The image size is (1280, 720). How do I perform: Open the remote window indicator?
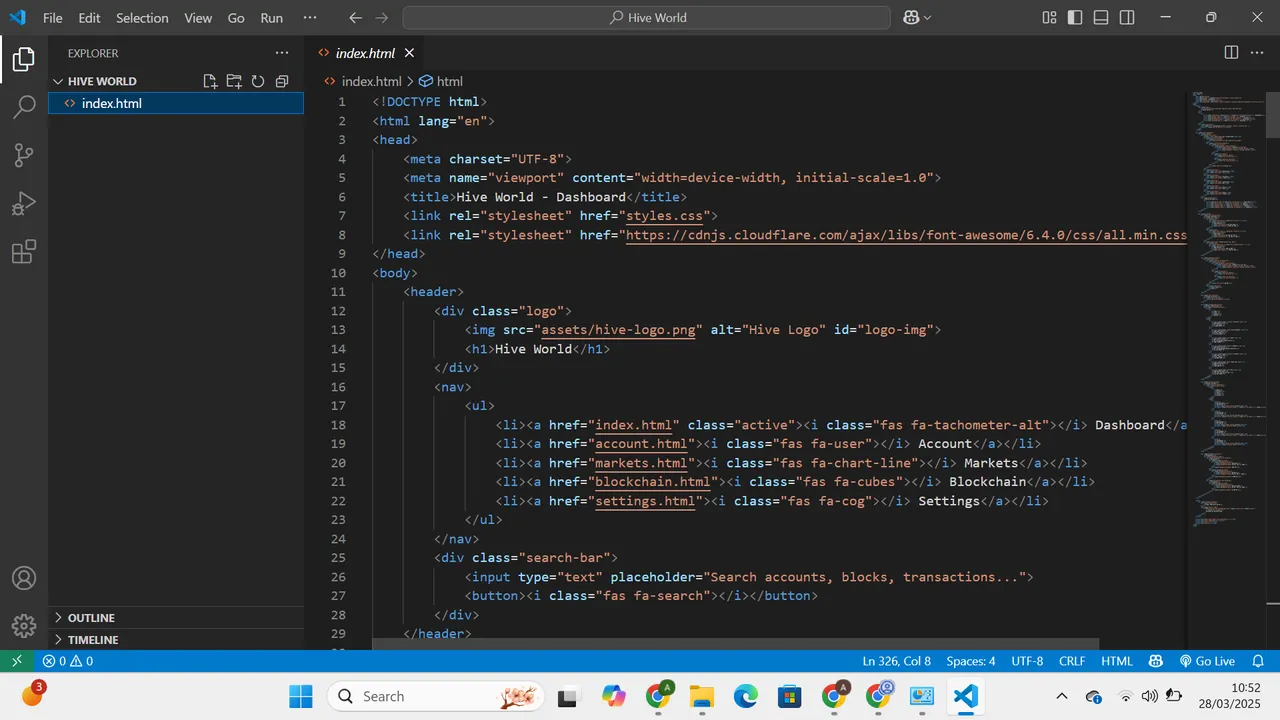point(16,661)
